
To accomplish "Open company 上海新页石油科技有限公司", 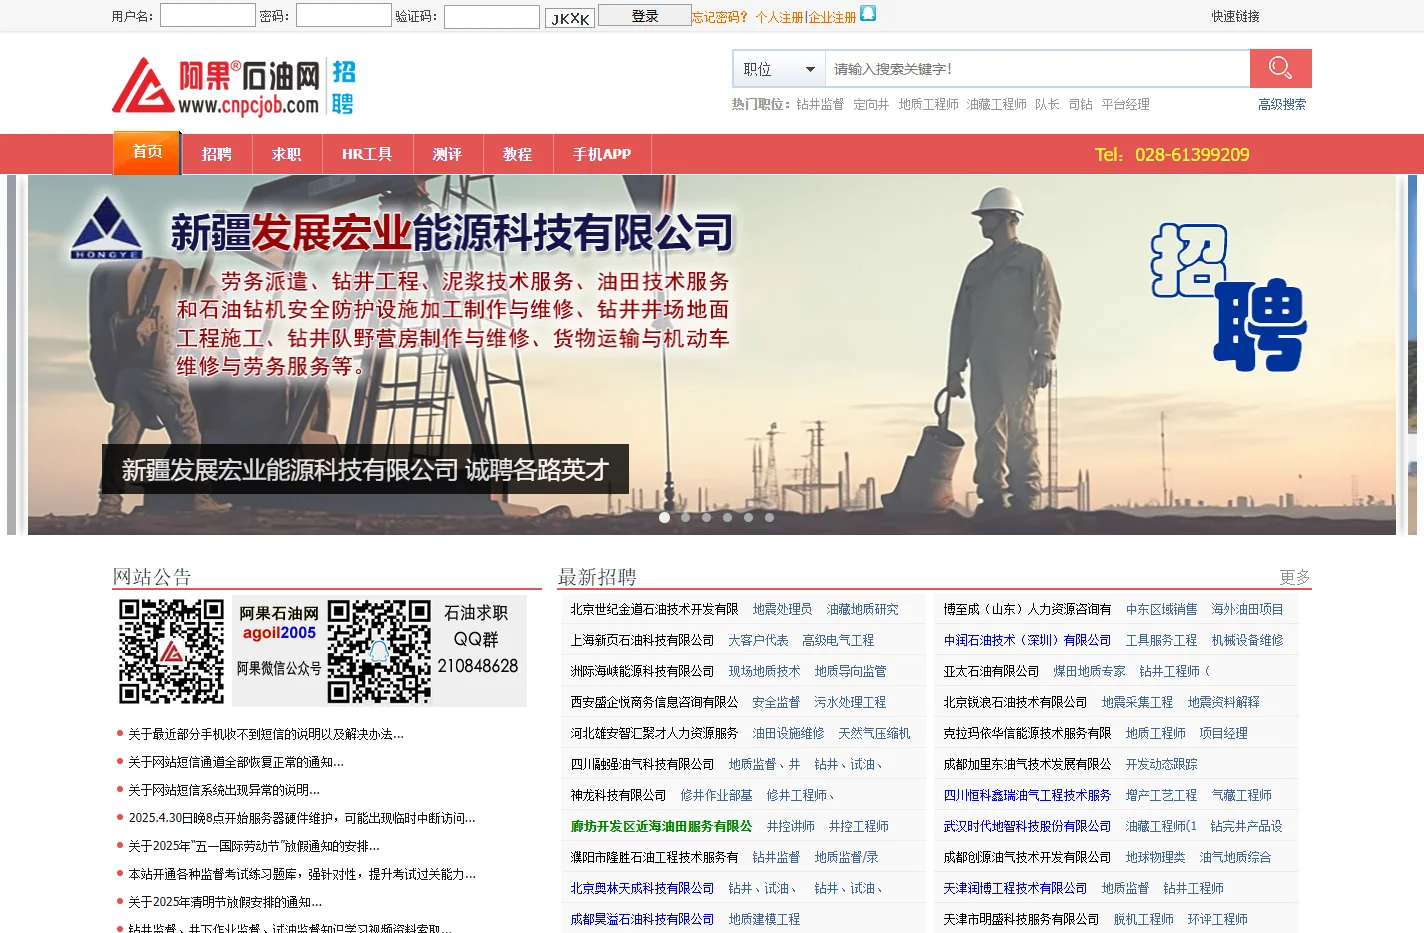I will pos(642,640).
